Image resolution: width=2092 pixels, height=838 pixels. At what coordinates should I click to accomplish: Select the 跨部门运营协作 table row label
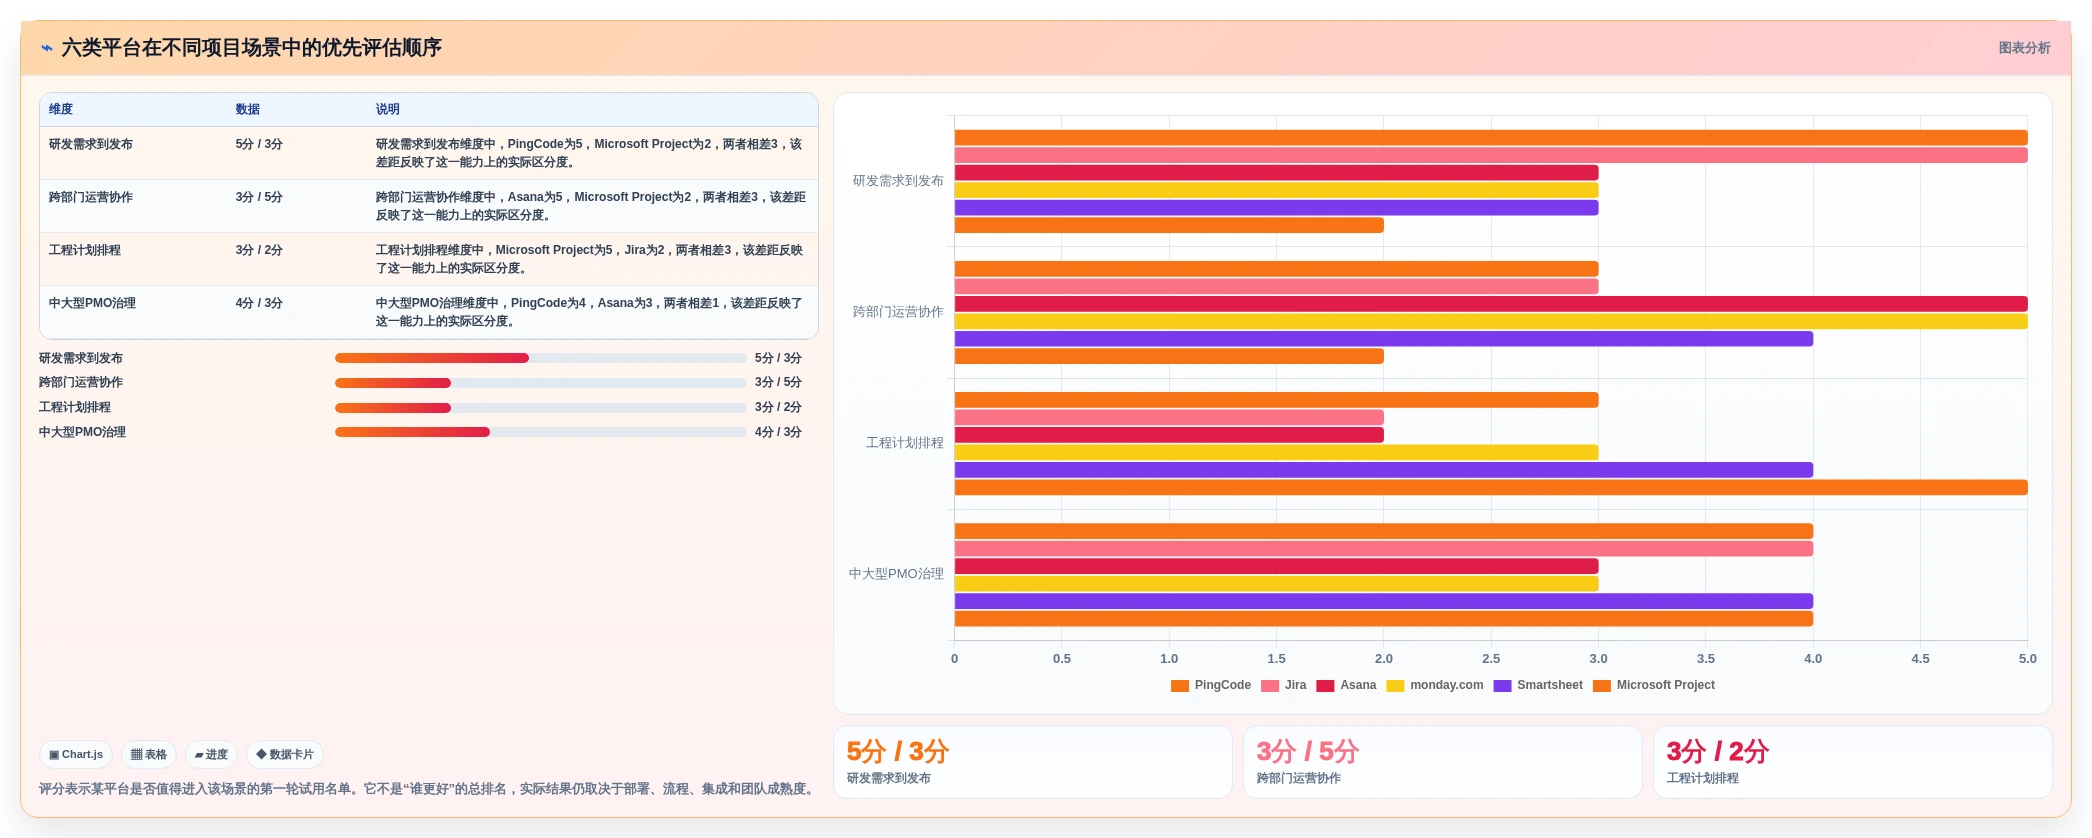click(91, 198)
